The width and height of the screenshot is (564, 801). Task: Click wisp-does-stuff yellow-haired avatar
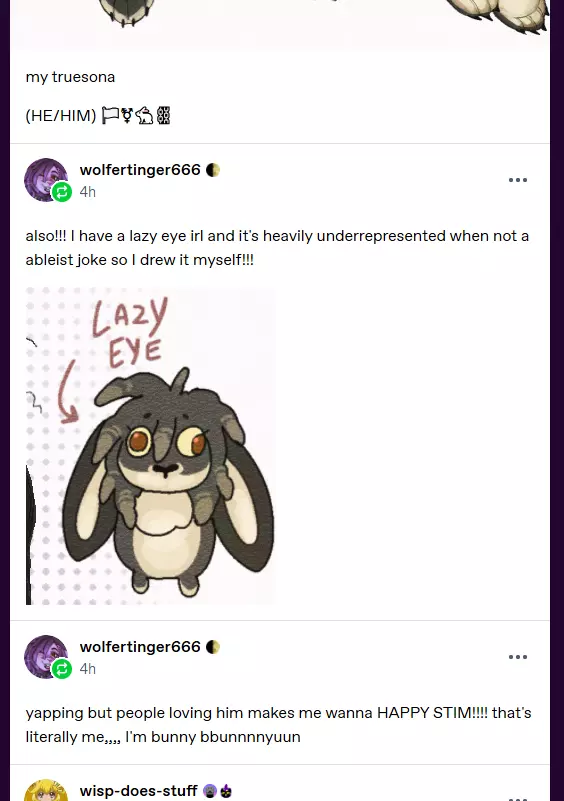click(46, 791)
